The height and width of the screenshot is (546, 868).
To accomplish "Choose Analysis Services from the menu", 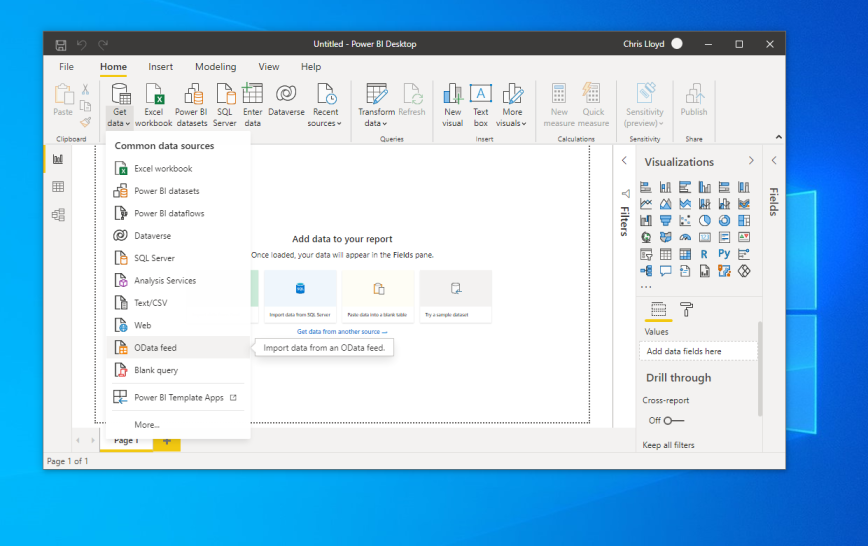I will pyautogui.click(x=178, y=281).
